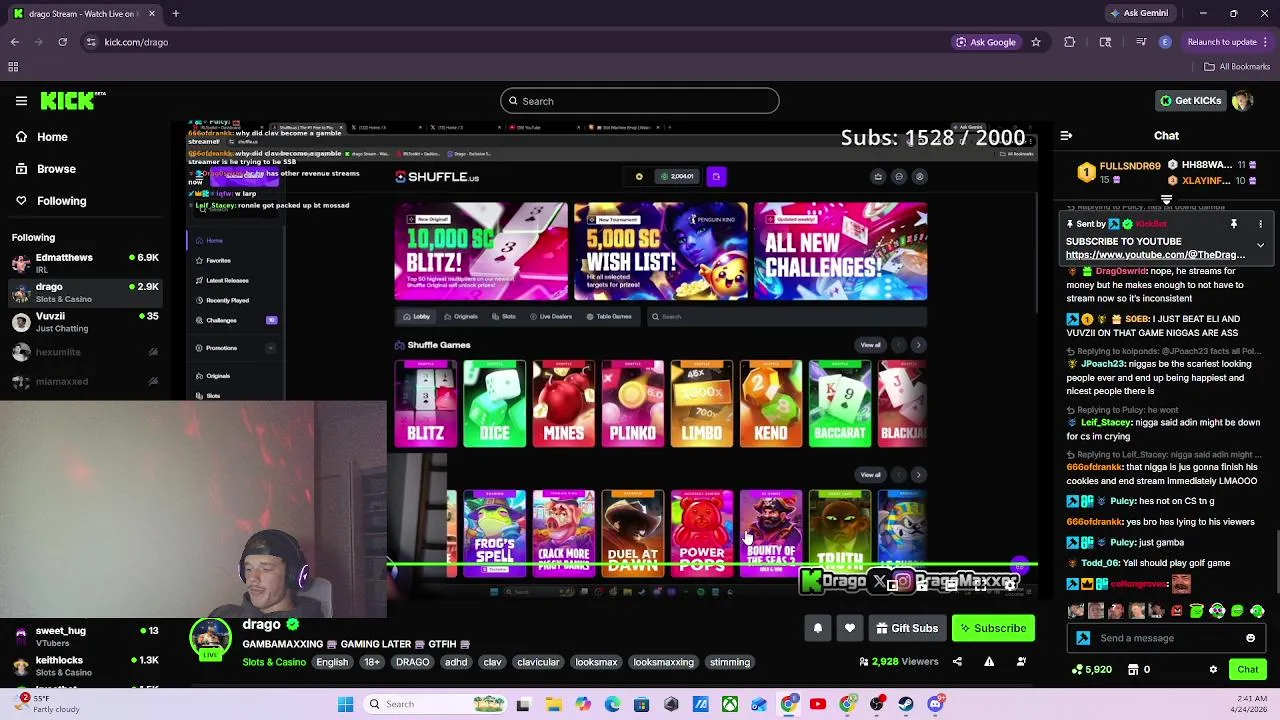Open the browser extensions puzzle icon
The width and height of the screenshot is (1280, 720).
click(x=1070, y=42)
